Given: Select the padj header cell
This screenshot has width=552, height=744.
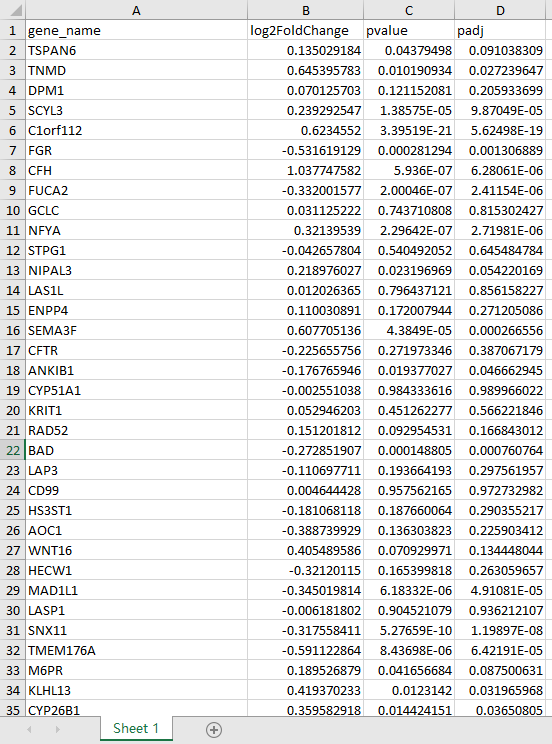Looking at the screenshot, I should [500, 30].
